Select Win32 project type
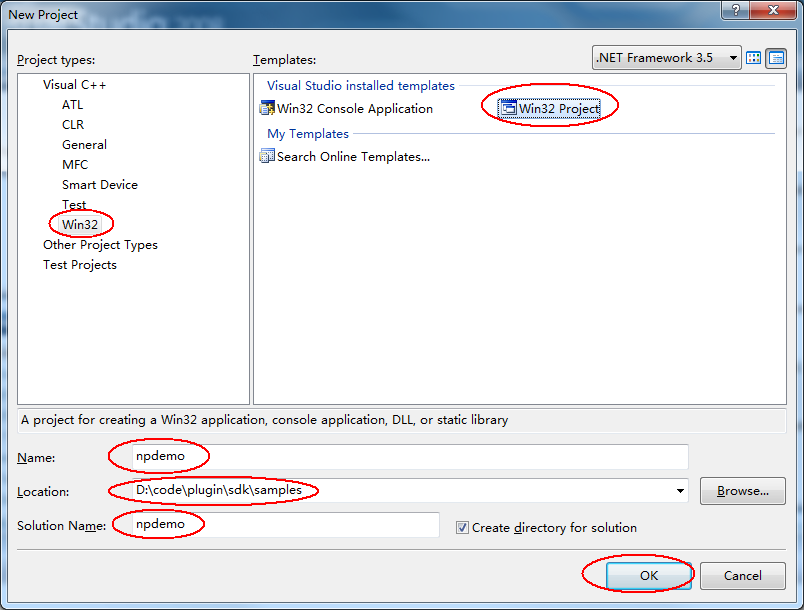 tap(80, 225)
